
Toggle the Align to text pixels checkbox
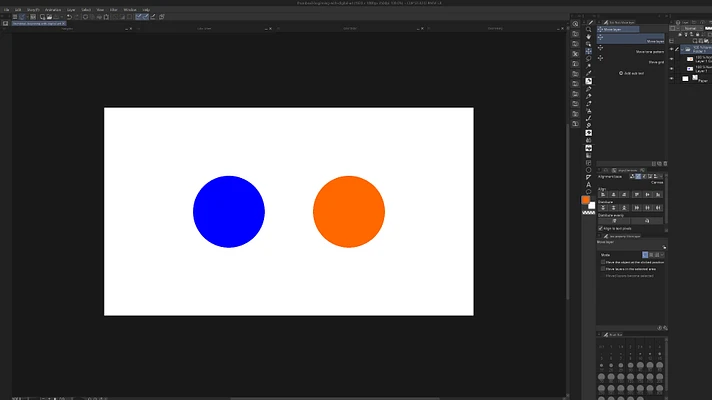tap(601, 228)
